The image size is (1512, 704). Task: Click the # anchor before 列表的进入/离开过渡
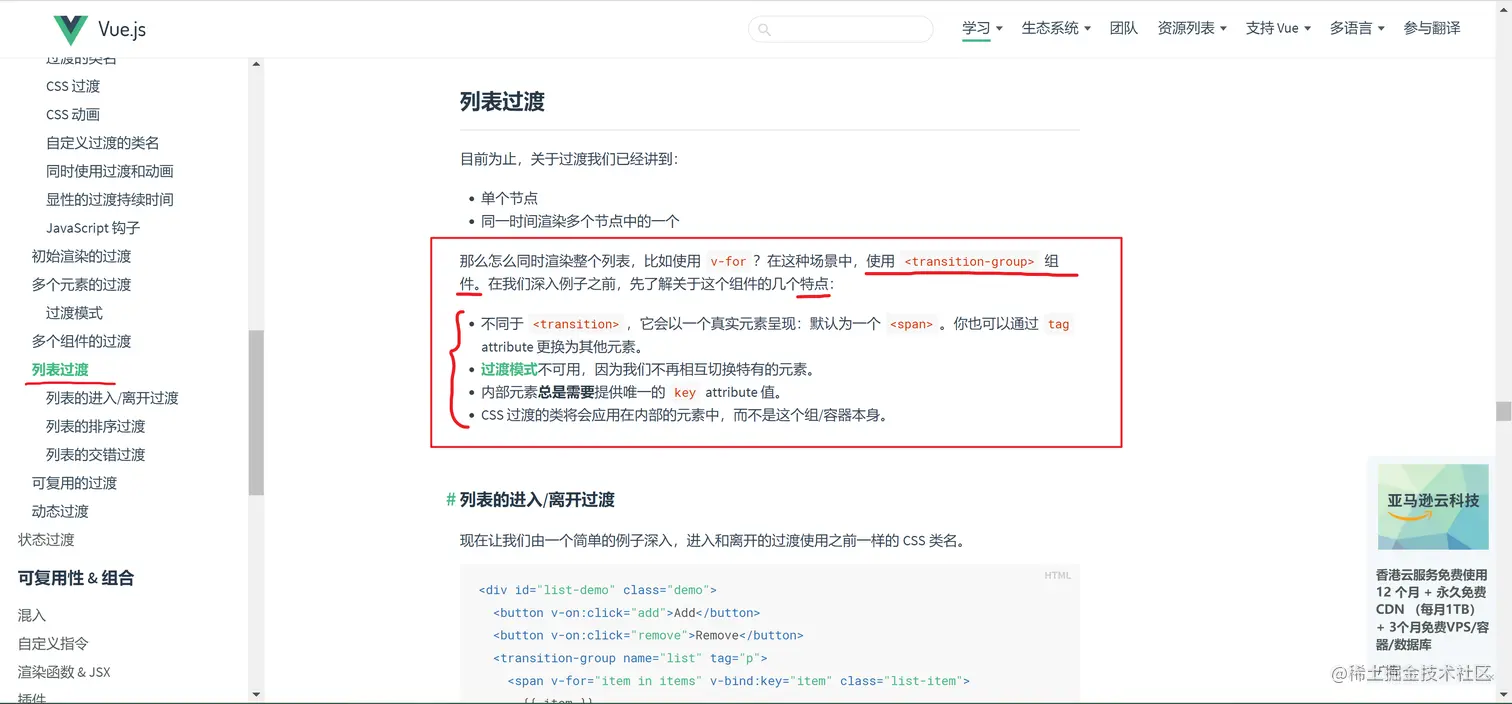(451, 500)
